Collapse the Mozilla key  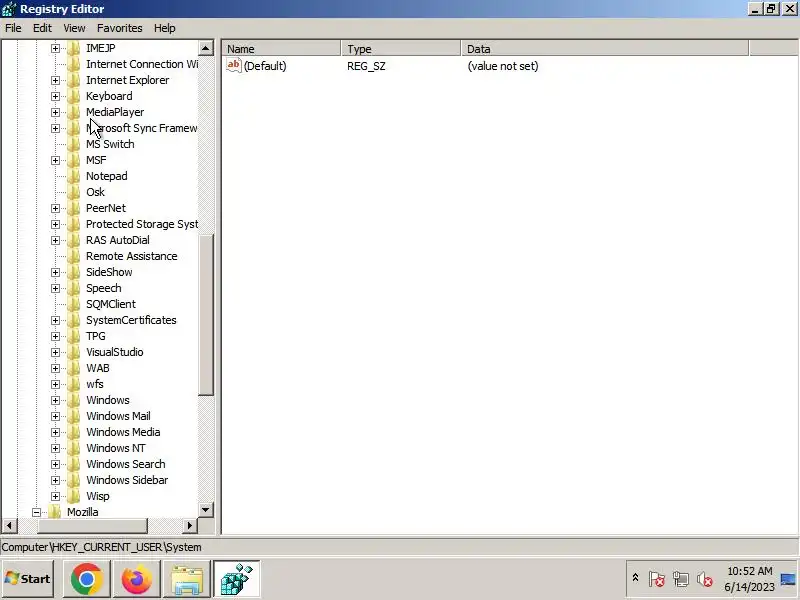(36, 512)
